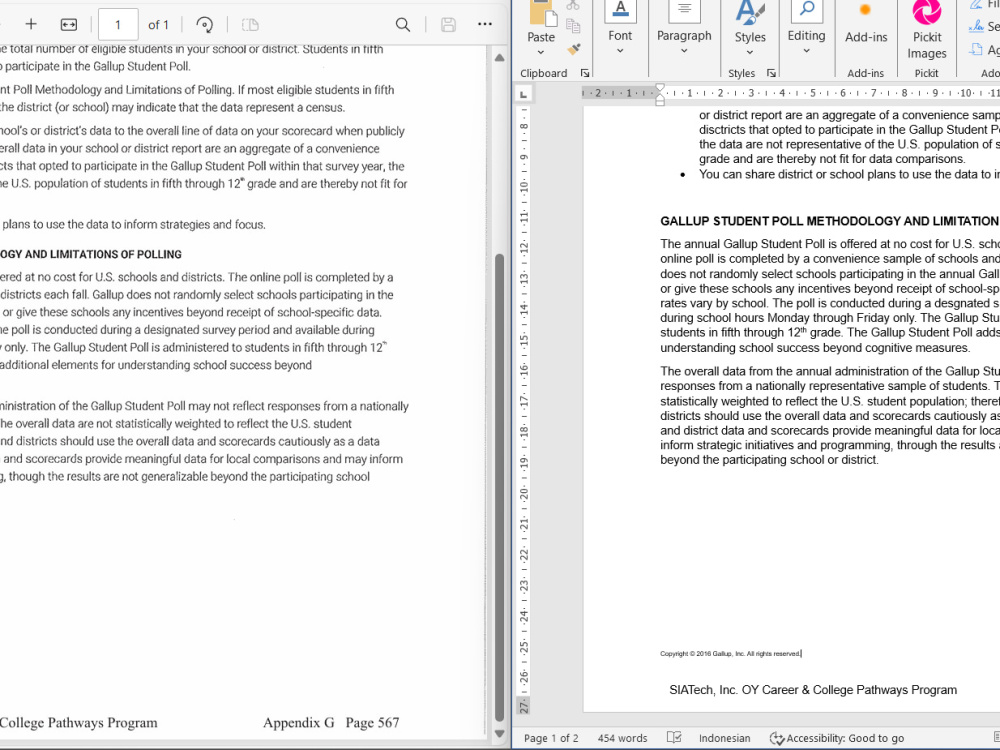Click 'plans to use the data to inform' line in PDF
The height and width of the screenshot is (750, 1000).
(x=133, y=224)
